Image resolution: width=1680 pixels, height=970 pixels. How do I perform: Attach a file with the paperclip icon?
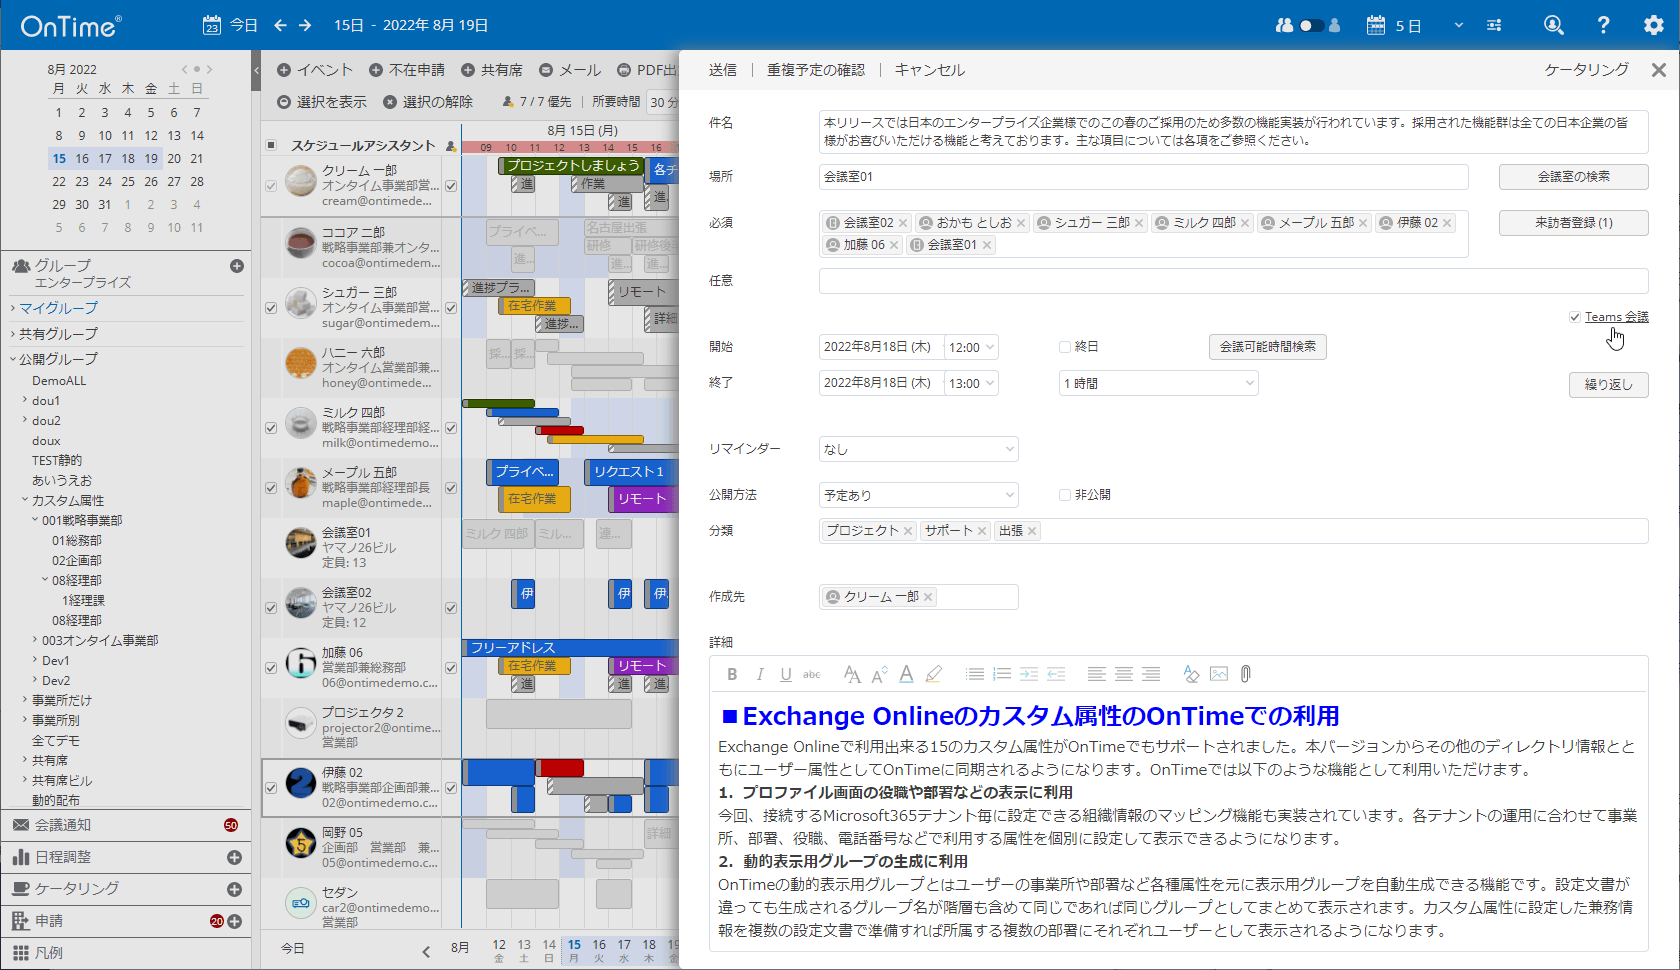1245,673
